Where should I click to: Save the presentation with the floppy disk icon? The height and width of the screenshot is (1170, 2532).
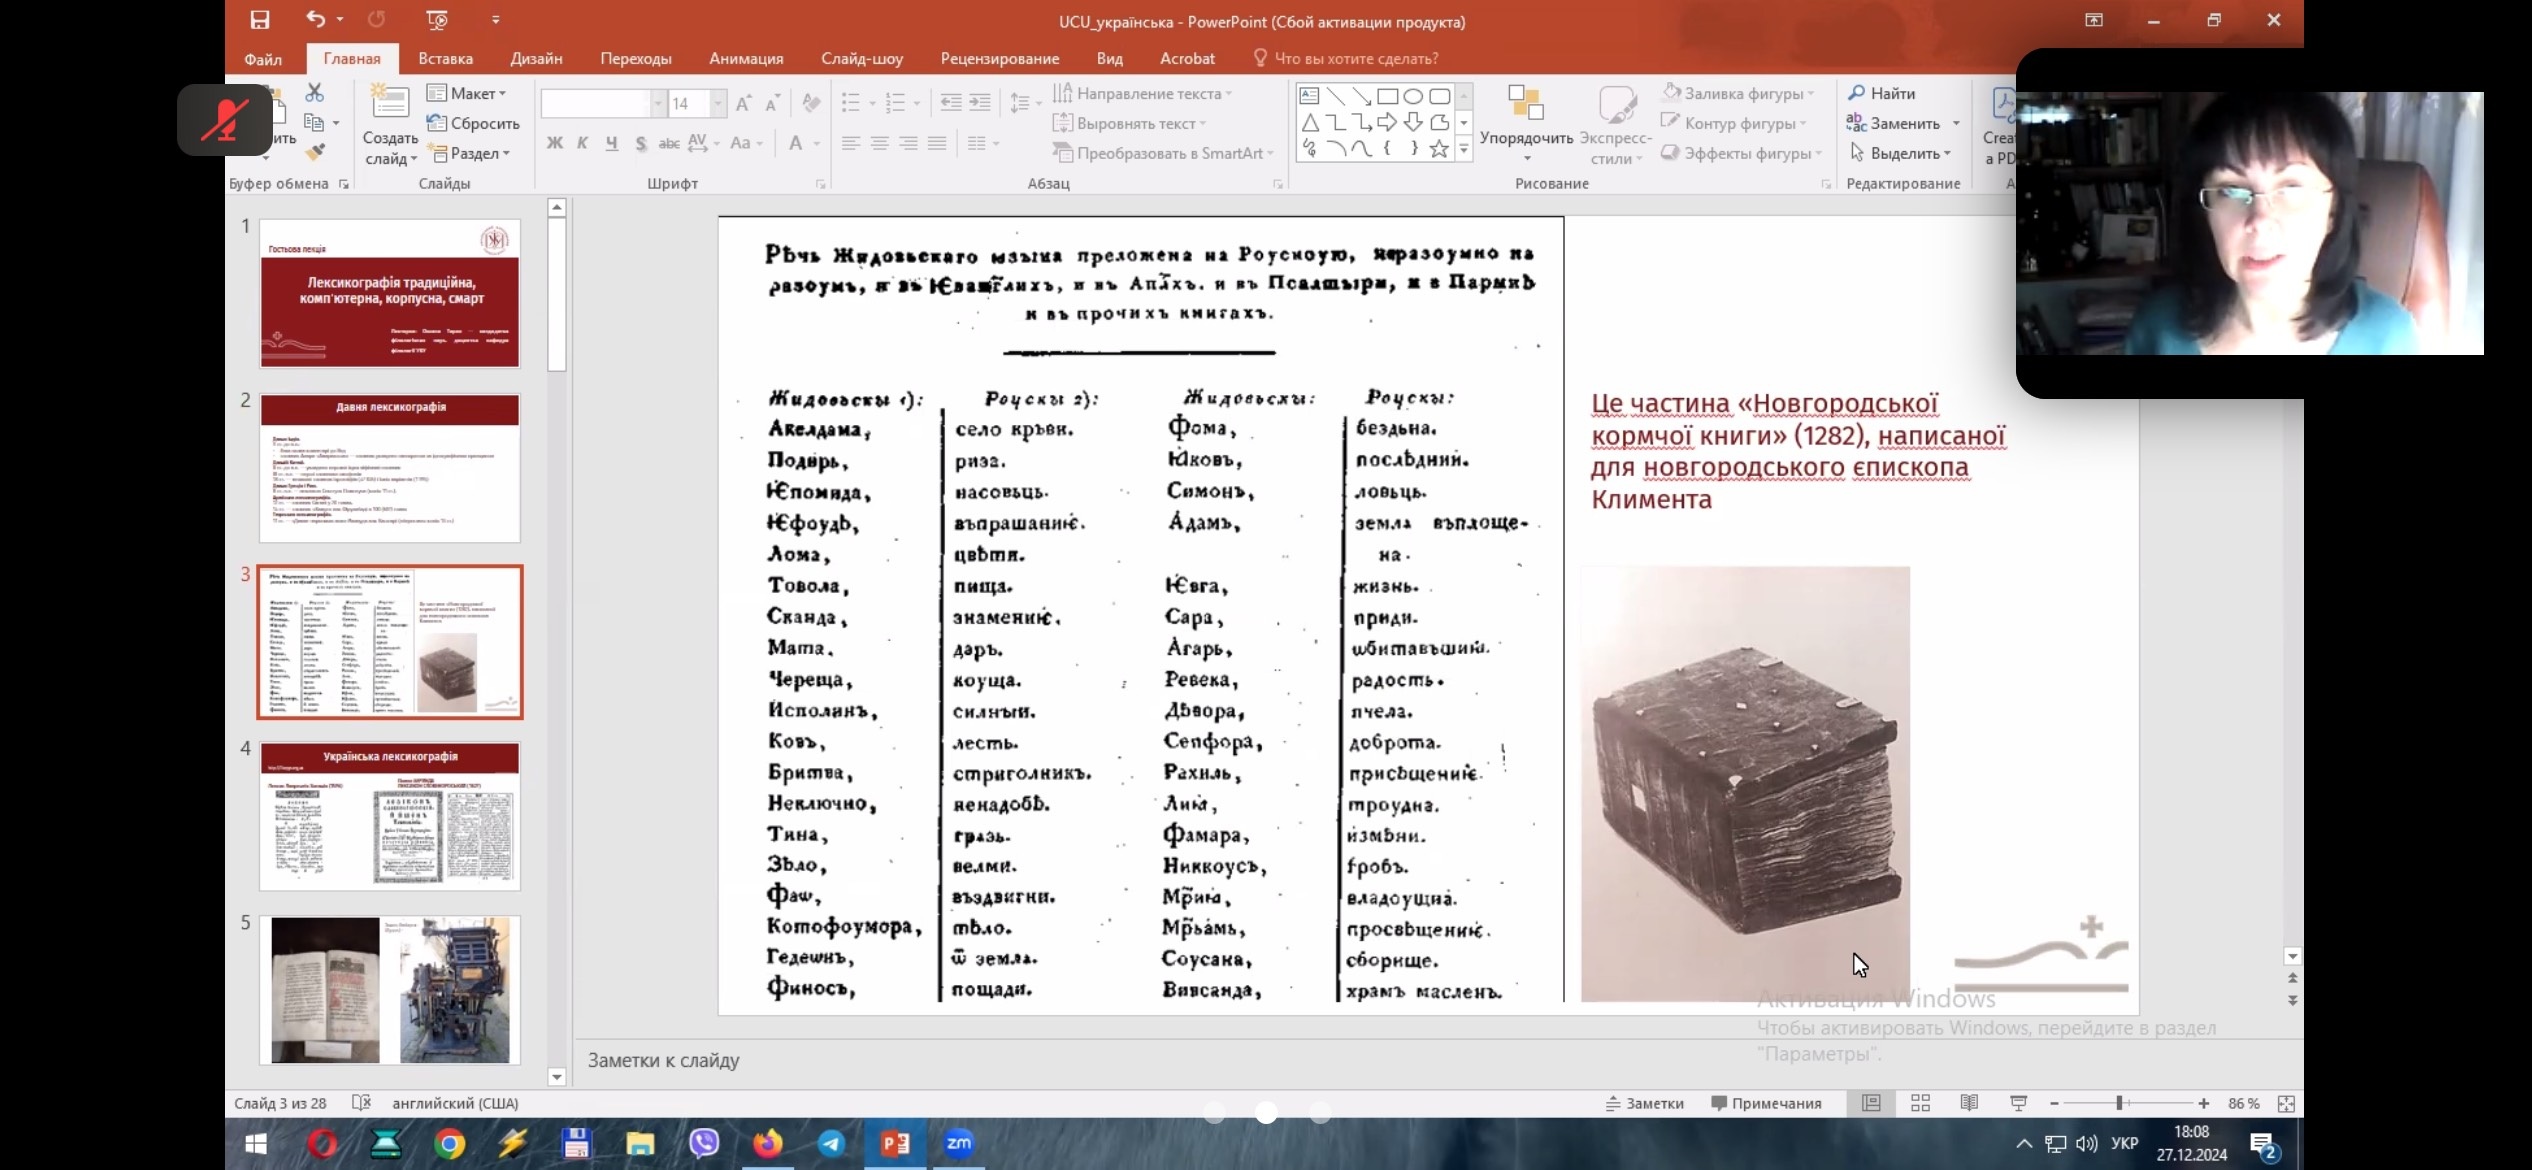260,20
